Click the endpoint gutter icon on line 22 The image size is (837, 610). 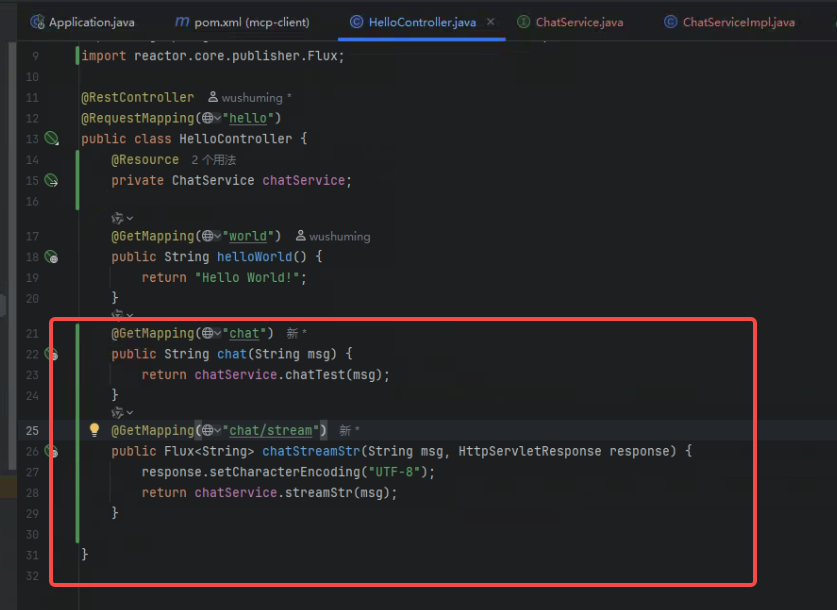click(51, 353)
